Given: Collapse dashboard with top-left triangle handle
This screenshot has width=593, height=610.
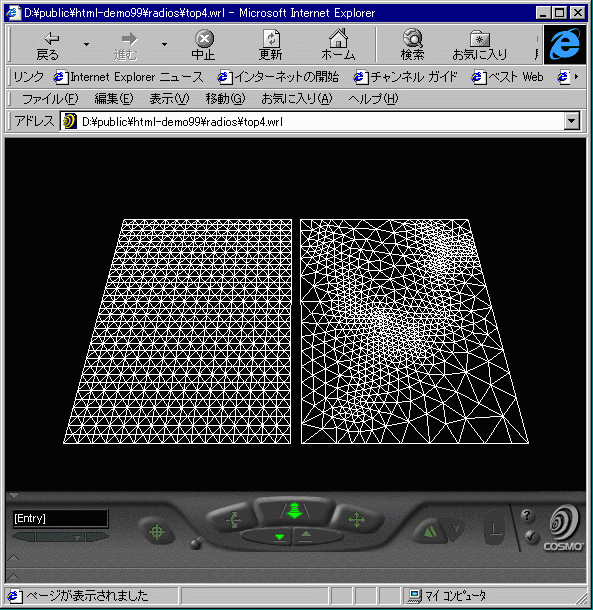Looking at the screenshot, I should pyautogui.click(x=13, y=496).
